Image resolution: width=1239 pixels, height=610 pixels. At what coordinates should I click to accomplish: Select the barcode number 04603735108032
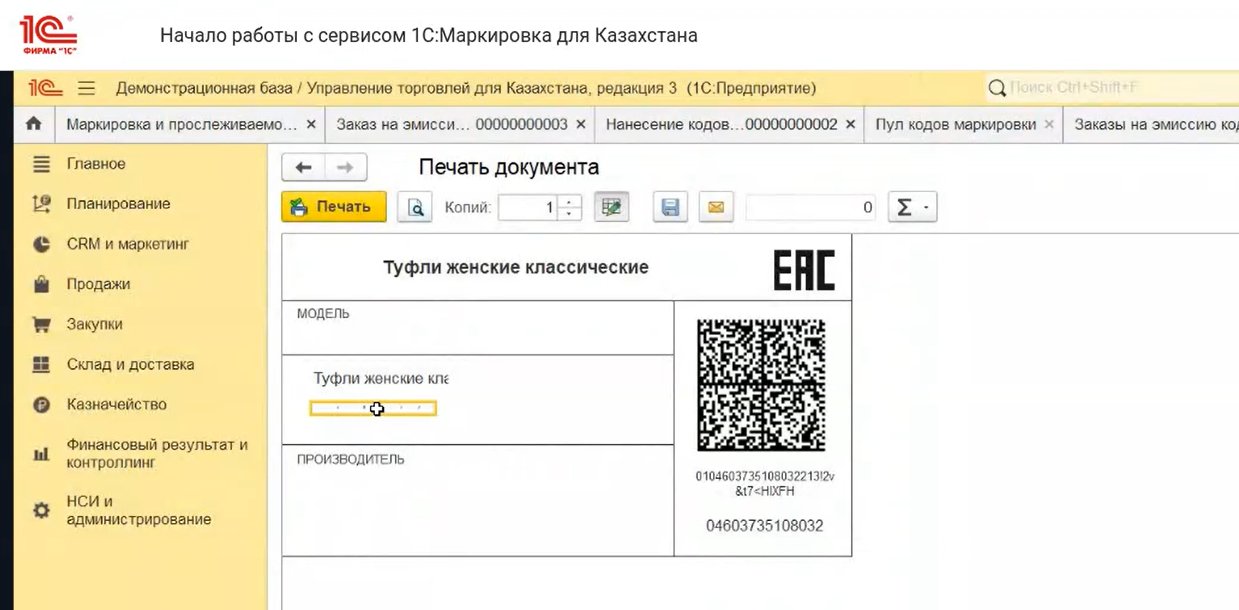765,526
